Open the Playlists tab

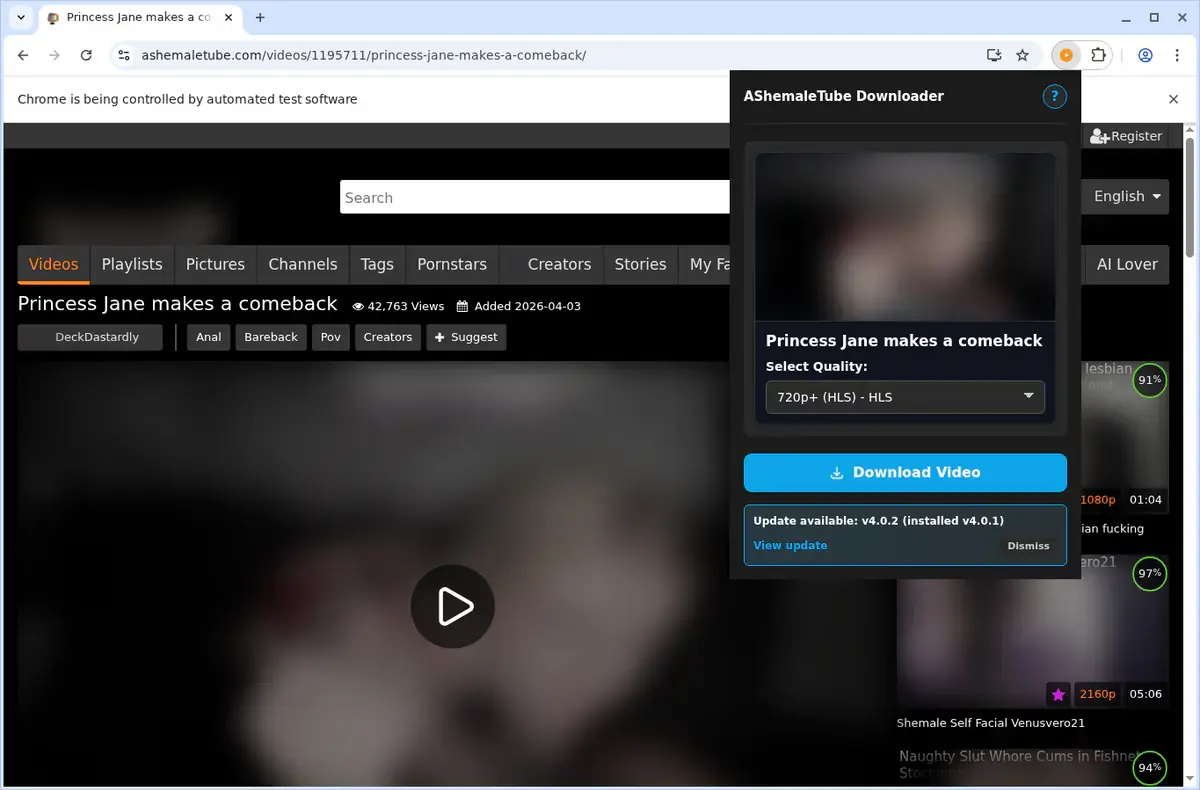coord(132,264)
